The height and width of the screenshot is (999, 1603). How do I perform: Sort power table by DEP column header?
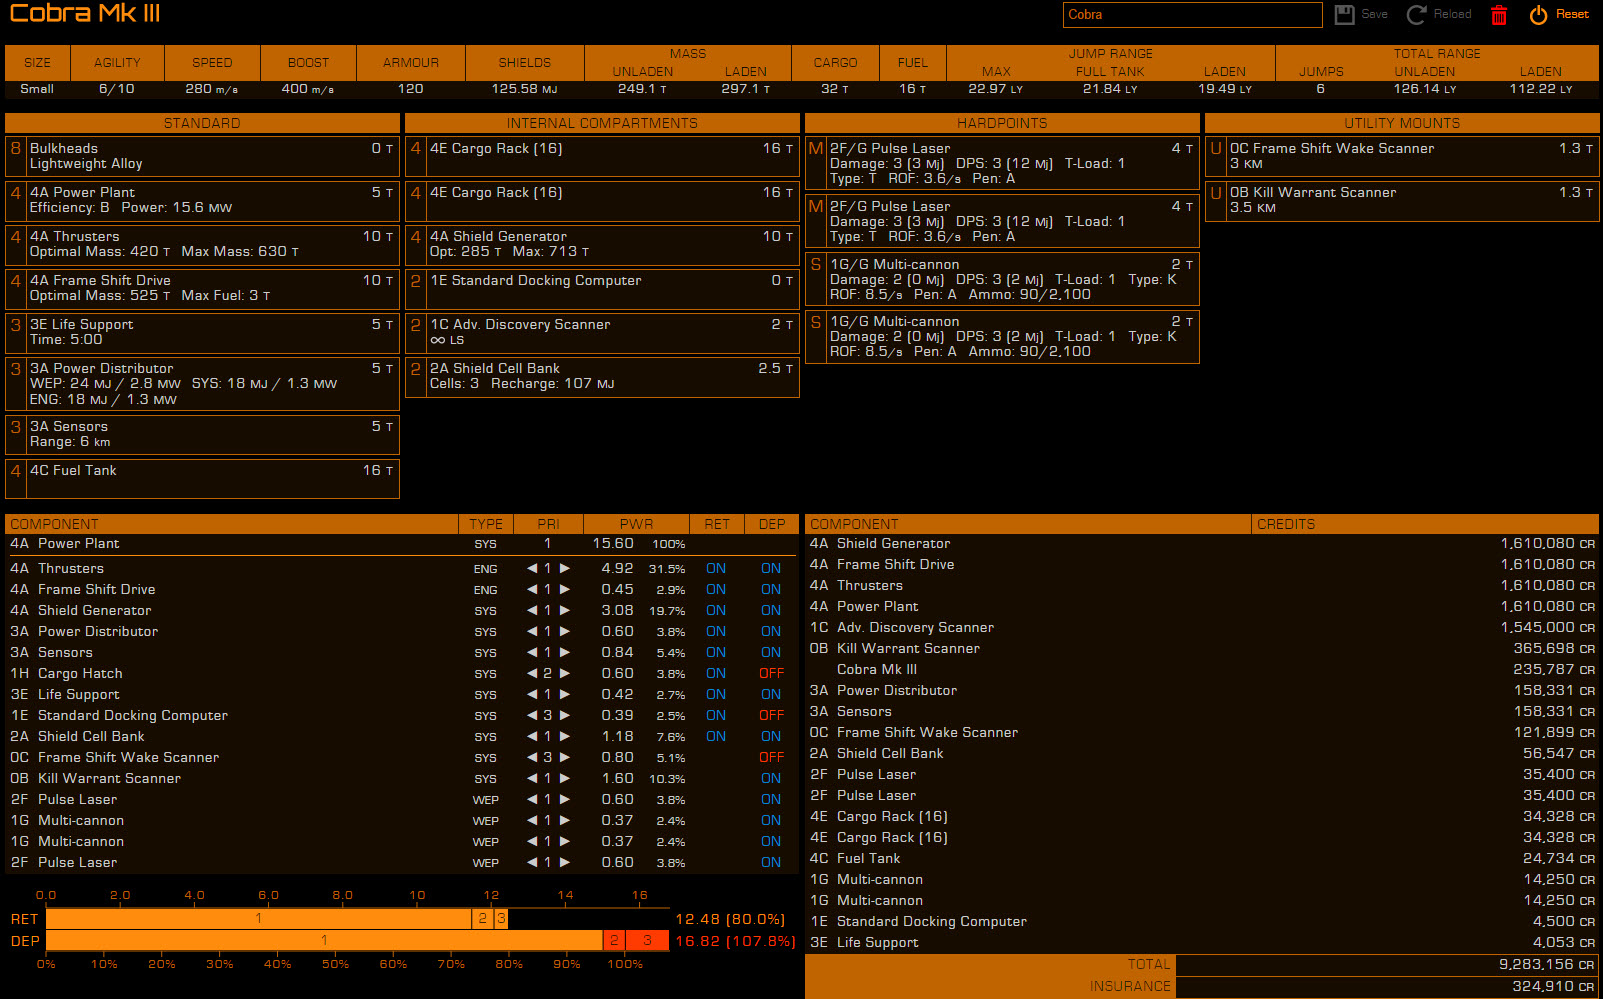point(772,524)
